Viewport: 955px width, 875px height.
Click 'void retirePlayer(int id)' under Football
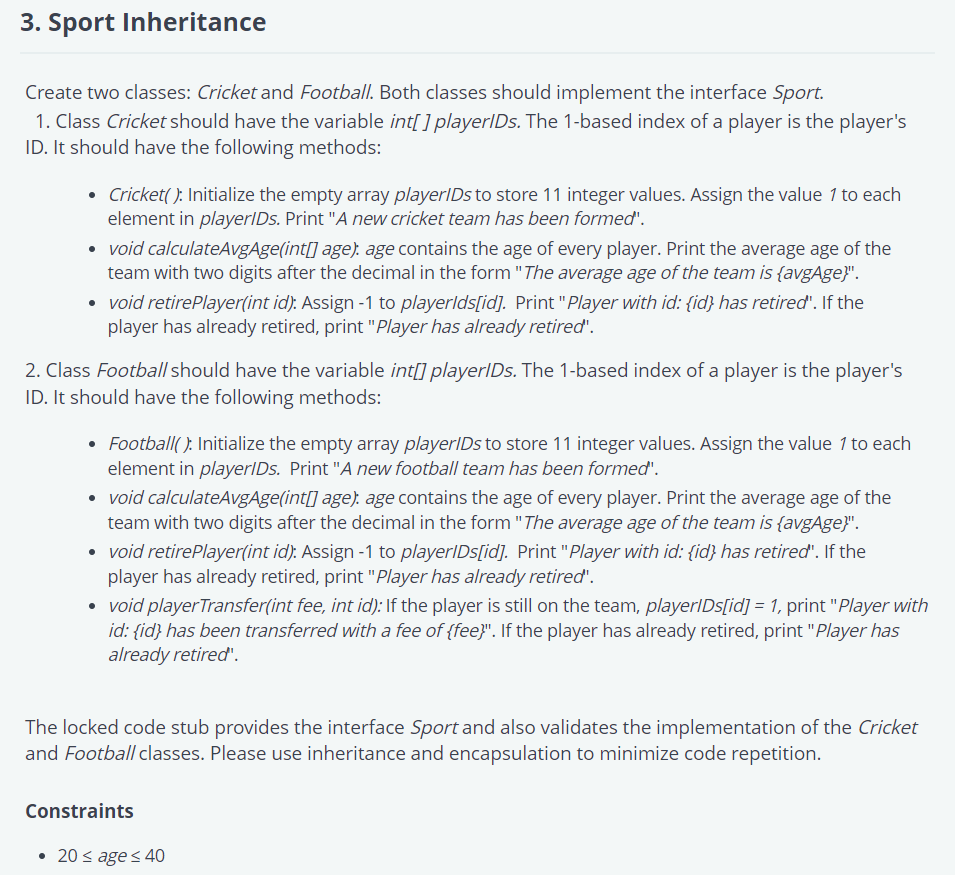(x=201, y=552)
